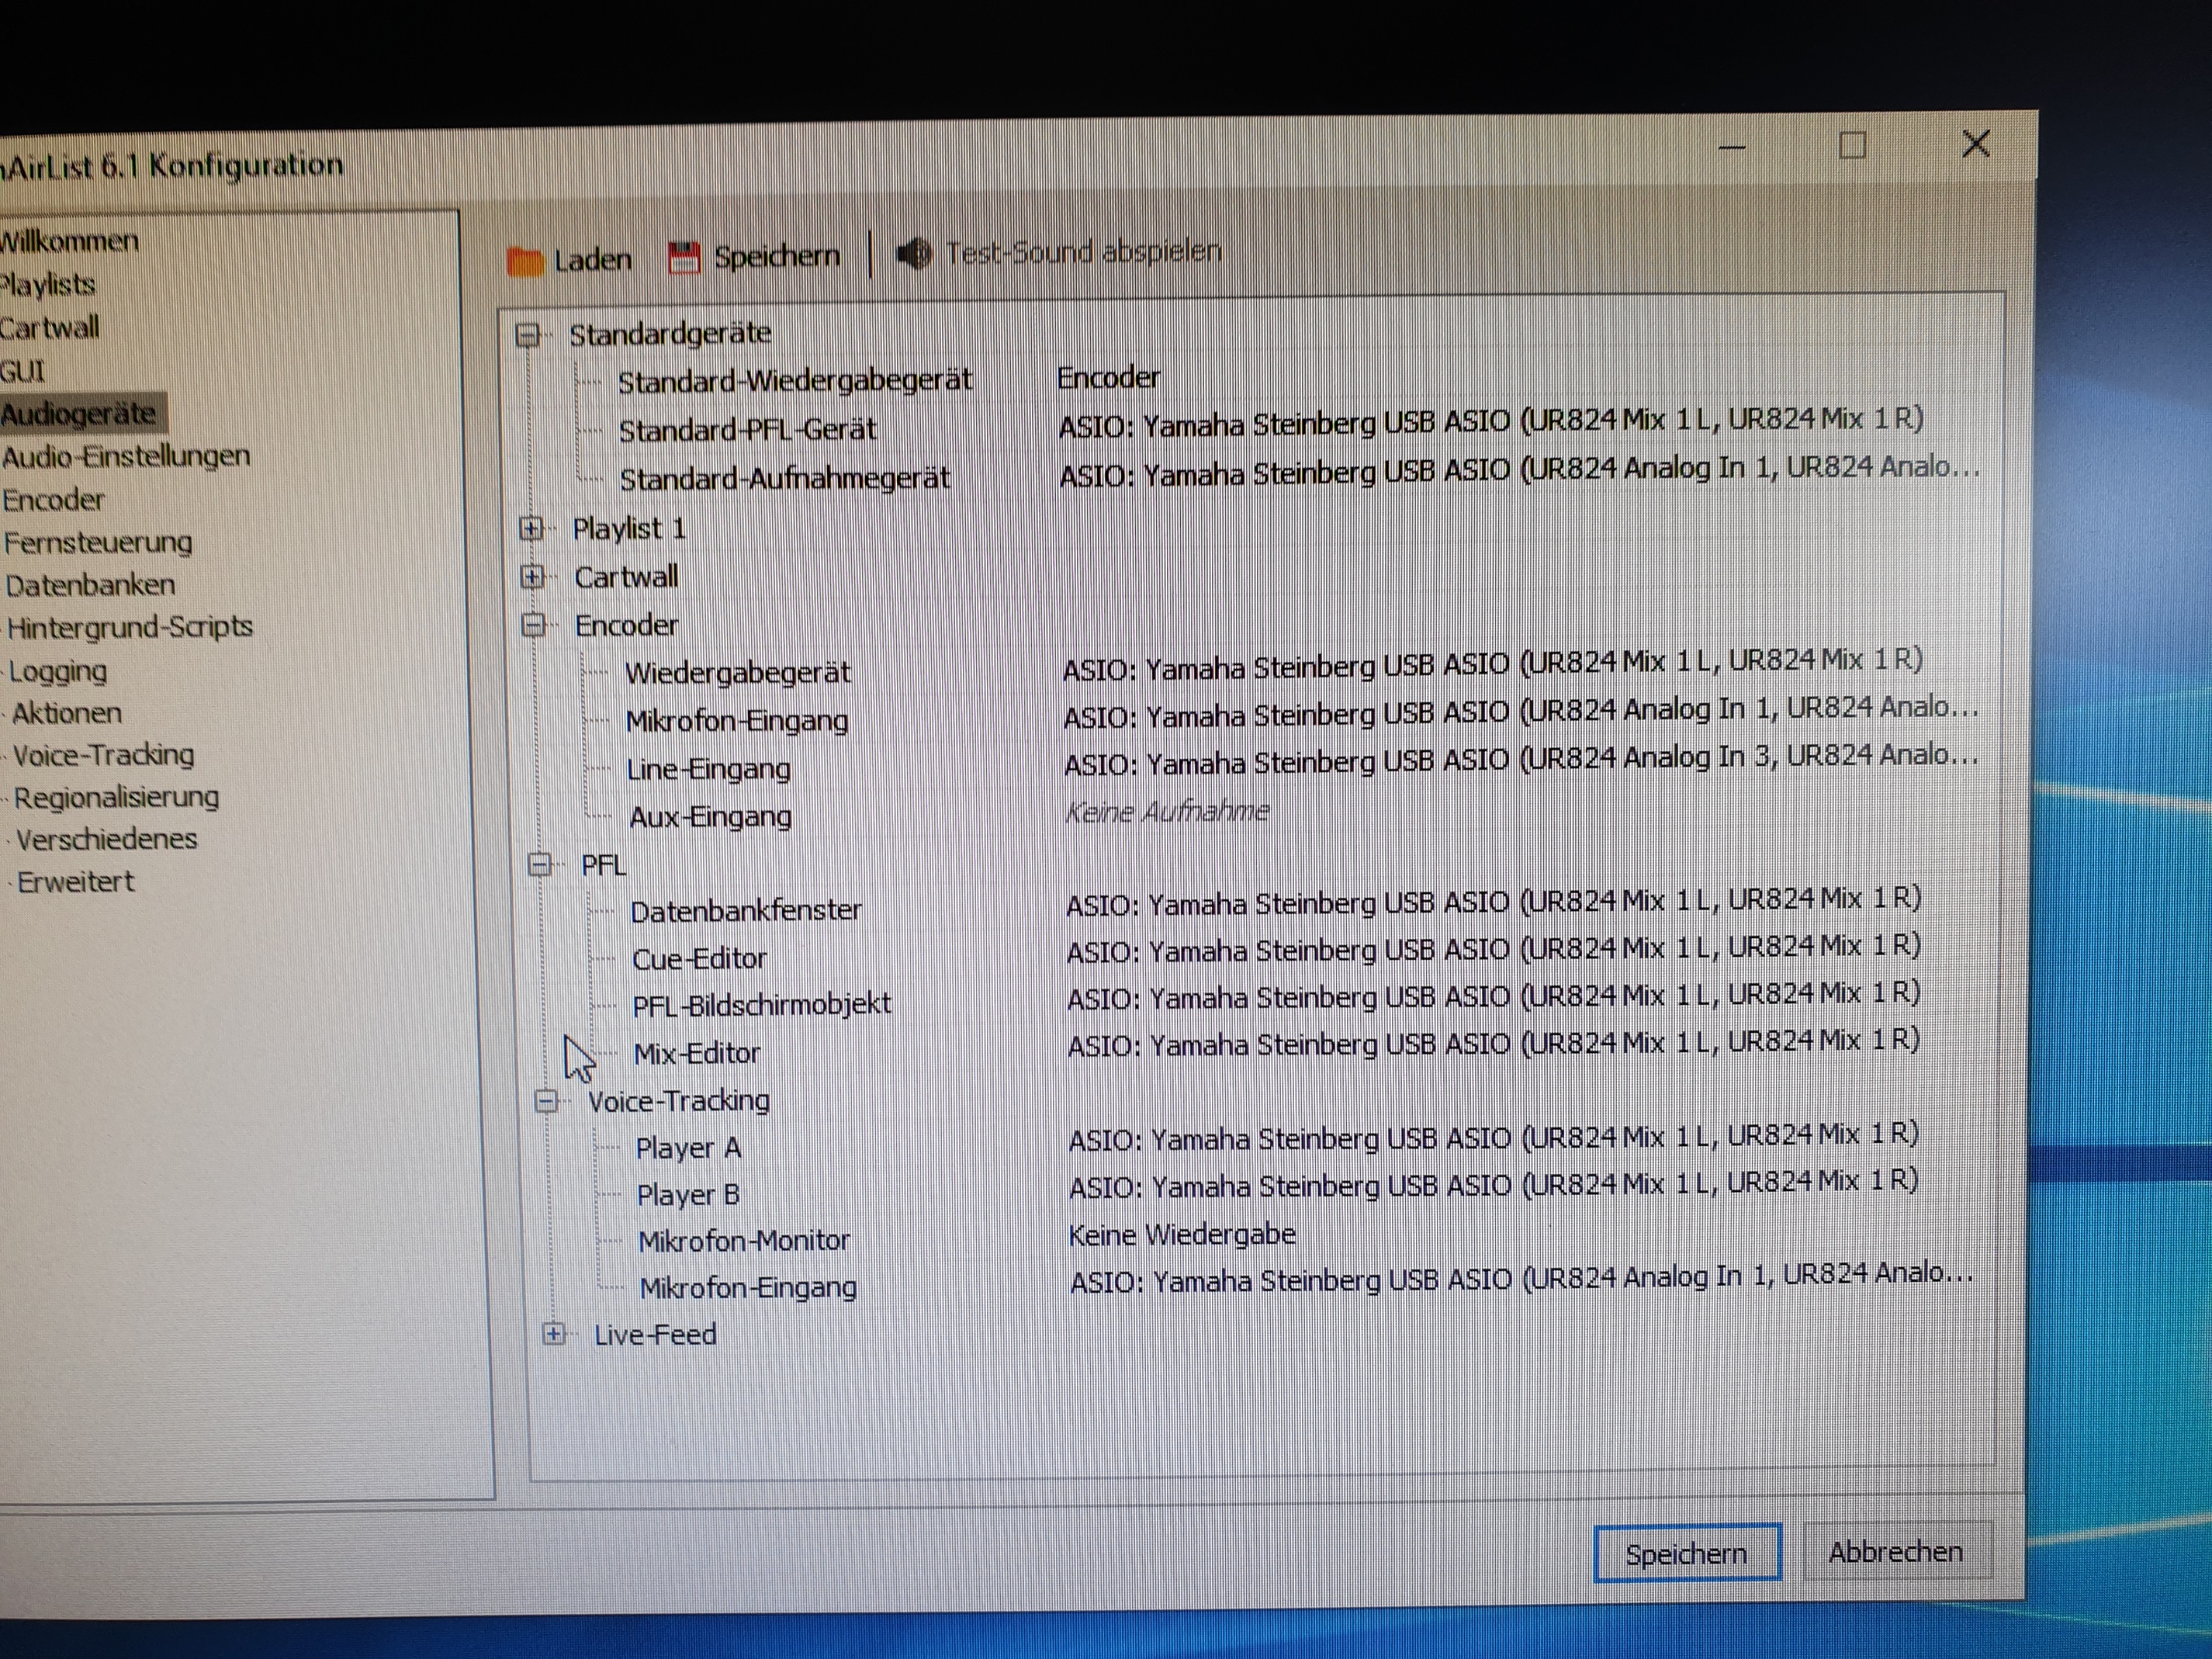The width and height of the screenshot is (2212, 1659).
Task: Open the Logging page
Action: click(x=57, y=671)
